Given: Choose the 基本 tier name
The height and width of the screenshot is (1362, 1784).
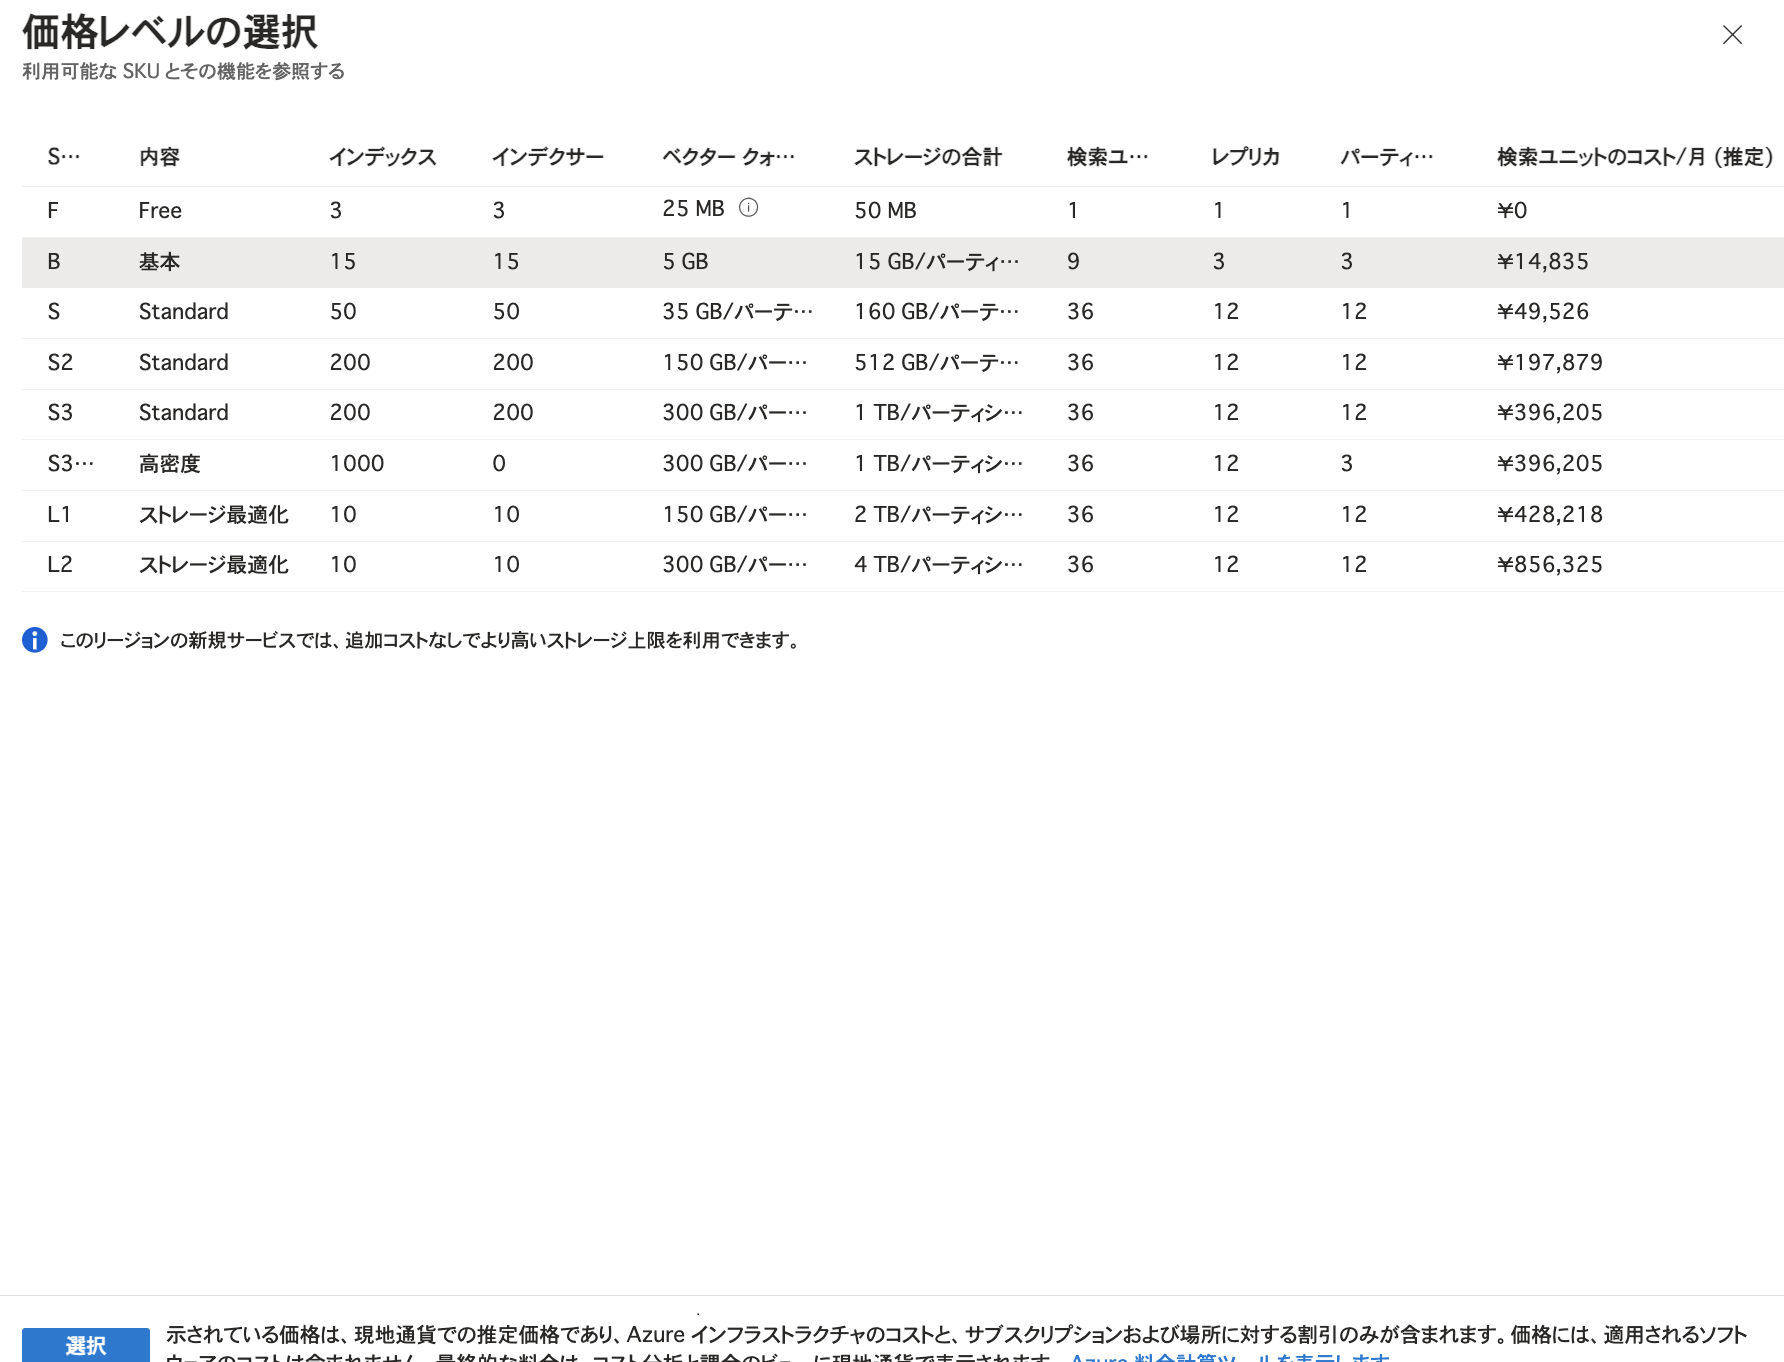Looking at the screenshot, I should click(x=159, y=262).
